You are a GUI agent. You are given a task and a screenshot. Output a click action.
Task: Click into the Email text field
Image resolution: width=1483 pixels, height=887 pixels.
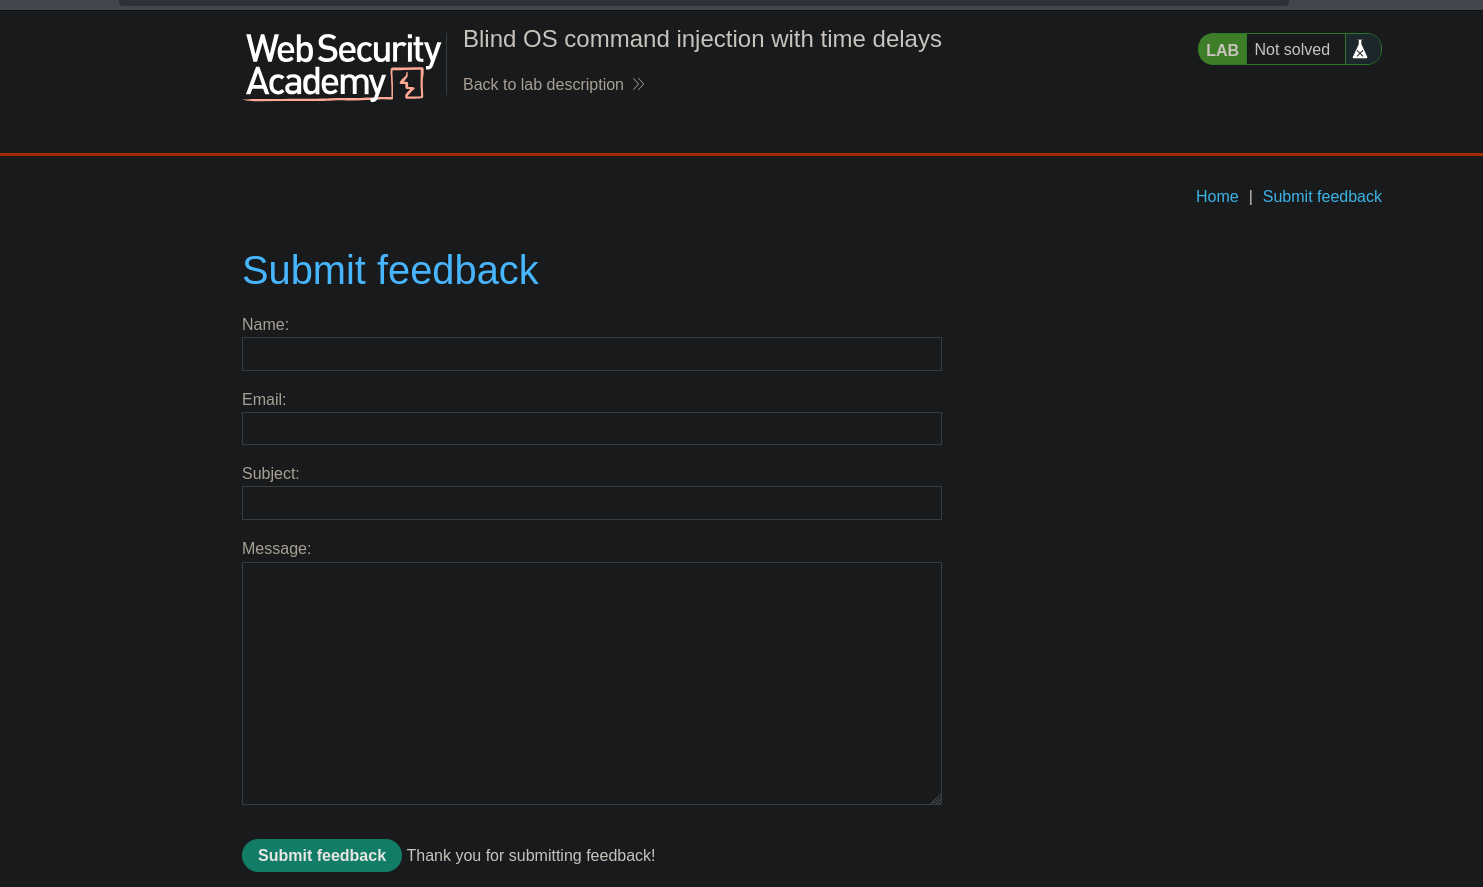tap(592, 429)
